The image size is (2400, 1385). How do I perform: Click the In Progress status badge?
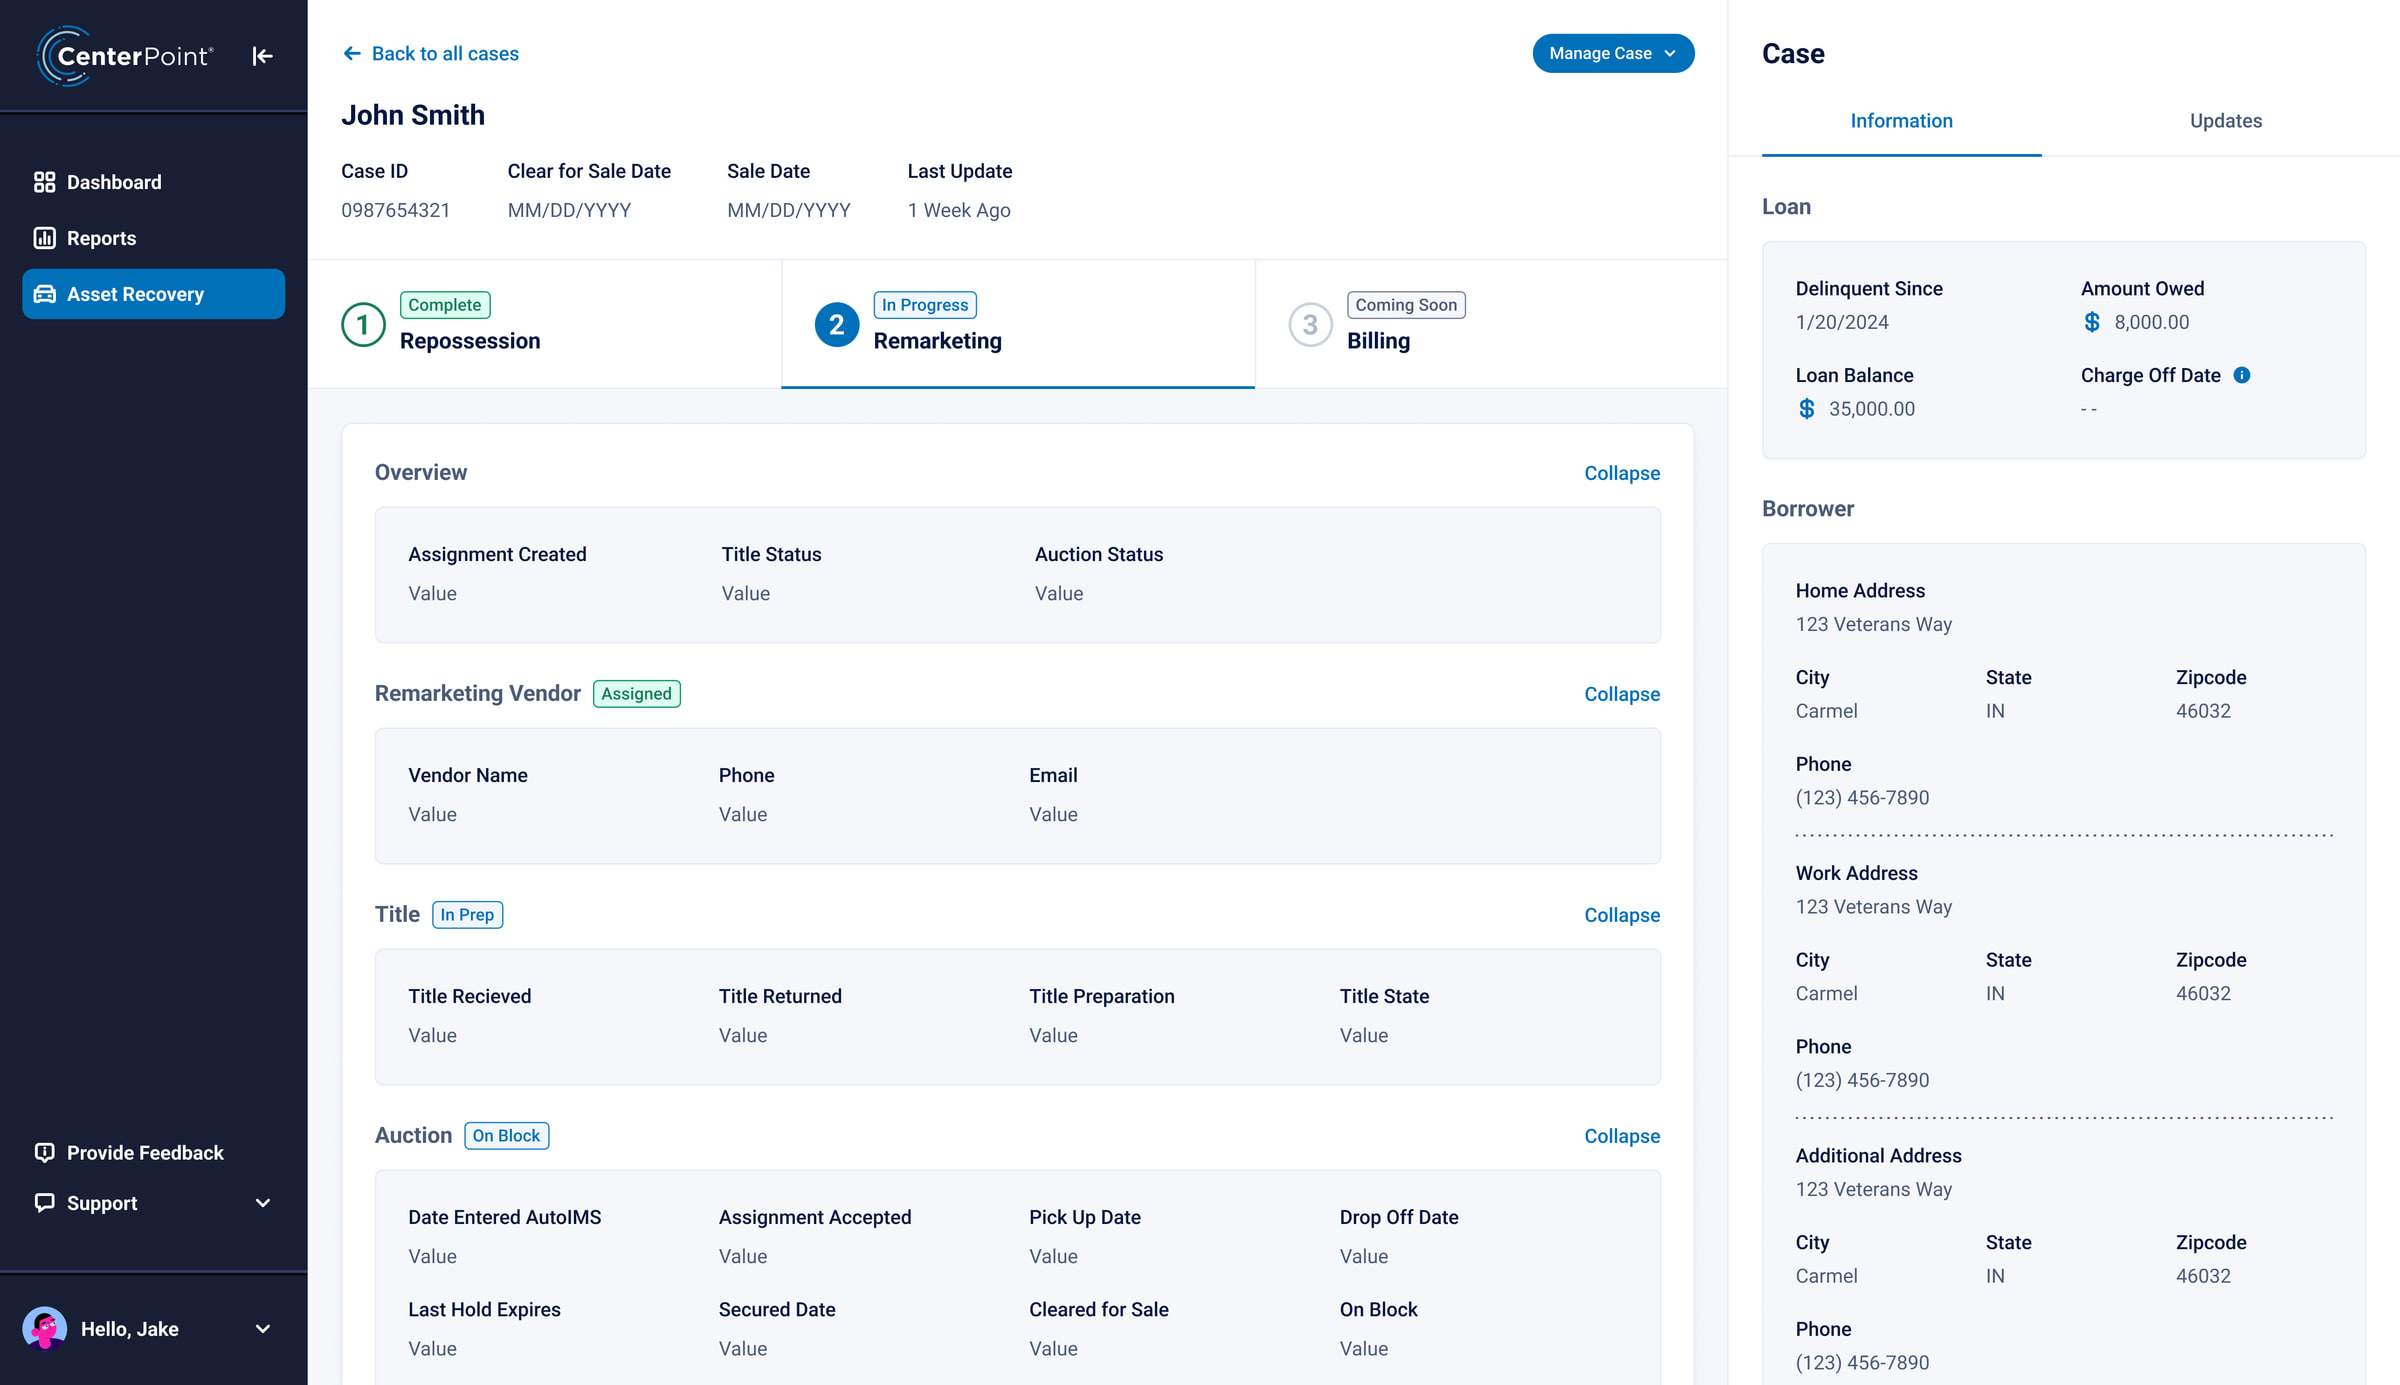tap(925, 305)
